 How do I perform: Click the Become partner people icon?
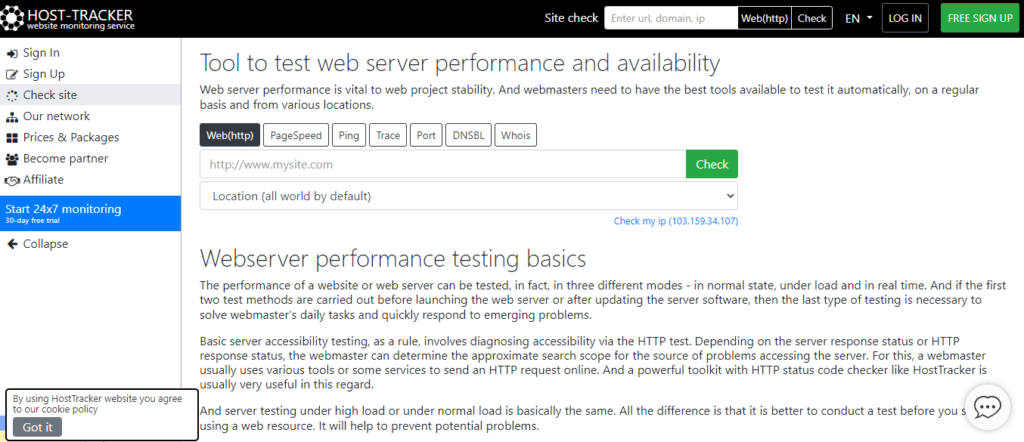tap(12, 158)
